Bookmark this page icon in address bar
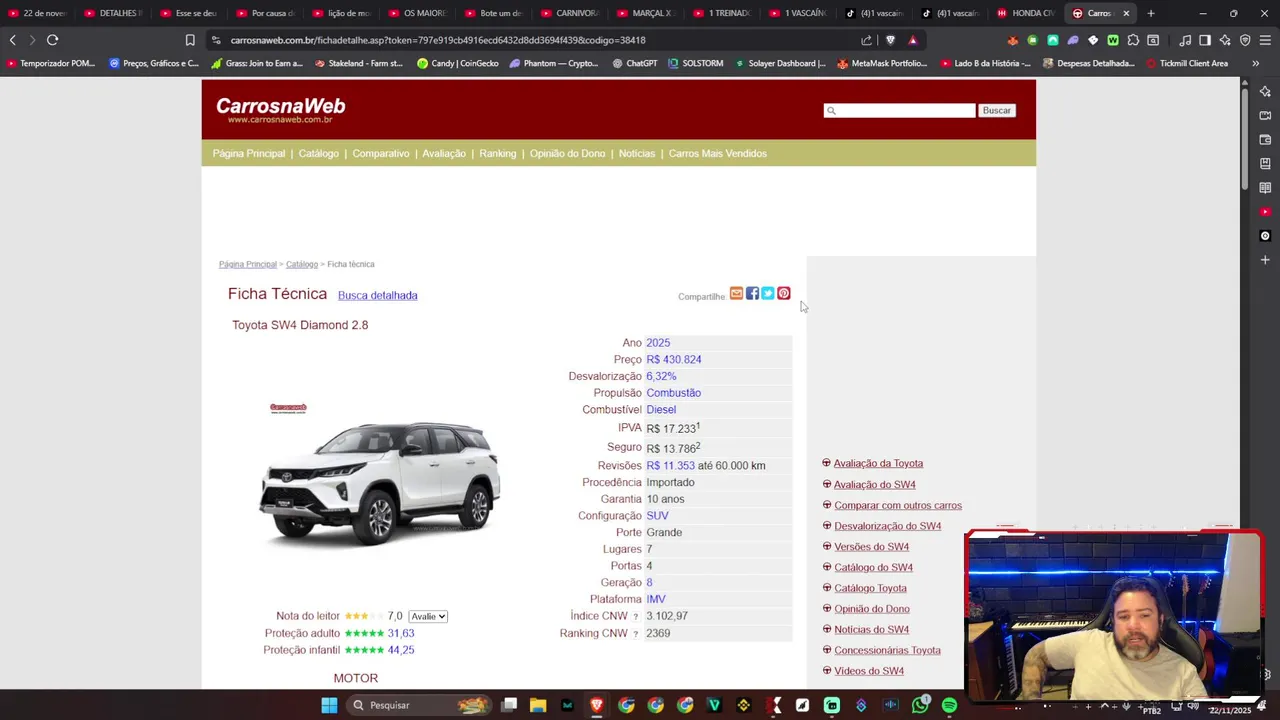The image size is (1280, 720). (190, 40)
